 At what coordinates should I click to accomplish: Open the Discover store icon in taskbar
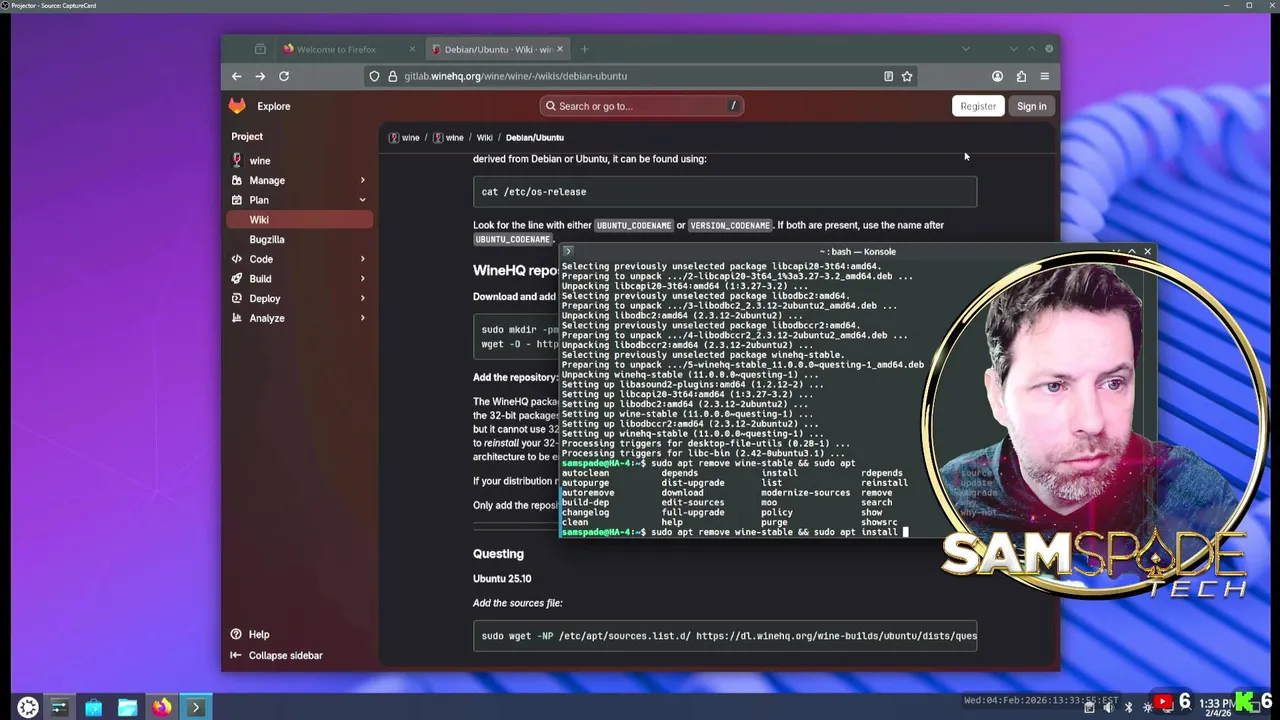(93, 707)
